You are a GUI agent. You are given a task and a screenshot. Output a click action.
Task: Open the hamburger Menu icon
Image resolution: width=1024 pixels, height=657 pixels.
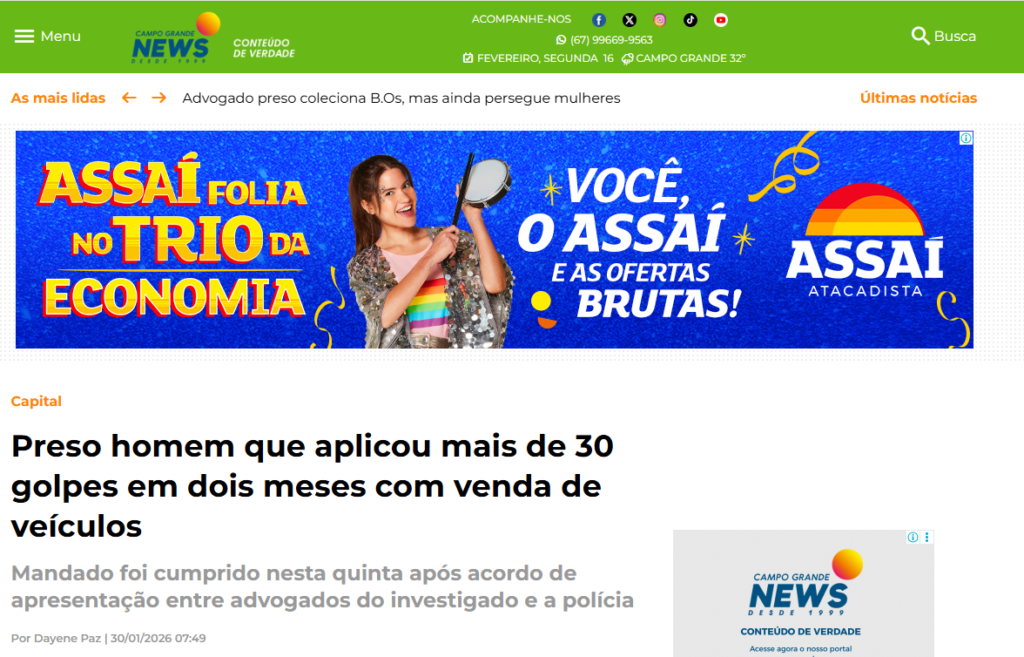point(24,36)
